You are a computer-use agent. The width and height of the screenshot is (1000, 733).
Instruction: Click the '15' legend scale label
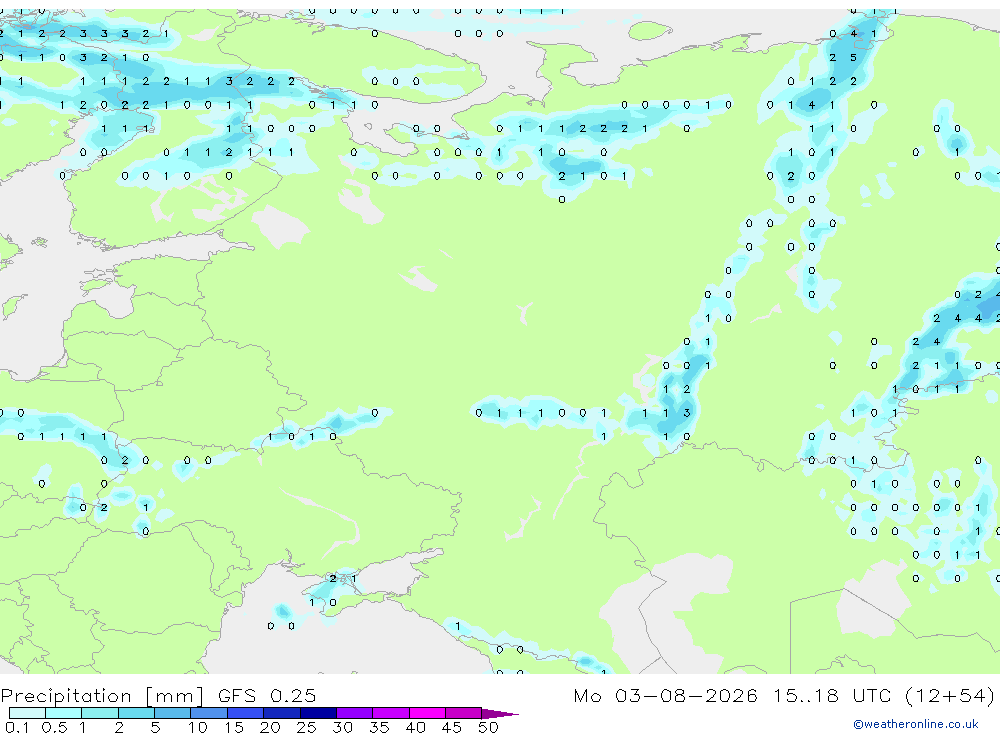233,727
